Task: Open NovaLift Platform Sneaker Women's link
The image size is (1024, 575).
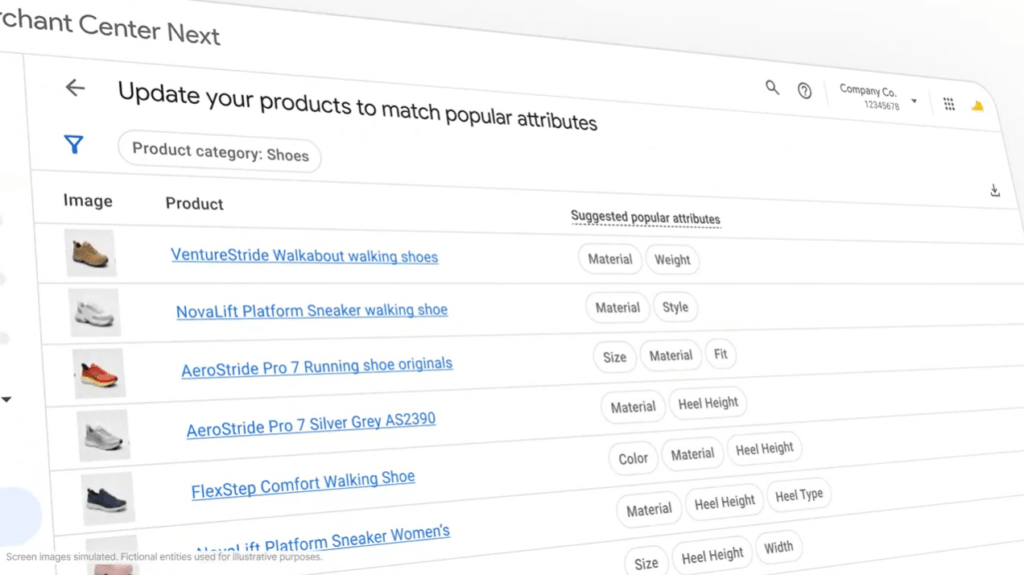Action: (323, 540)
